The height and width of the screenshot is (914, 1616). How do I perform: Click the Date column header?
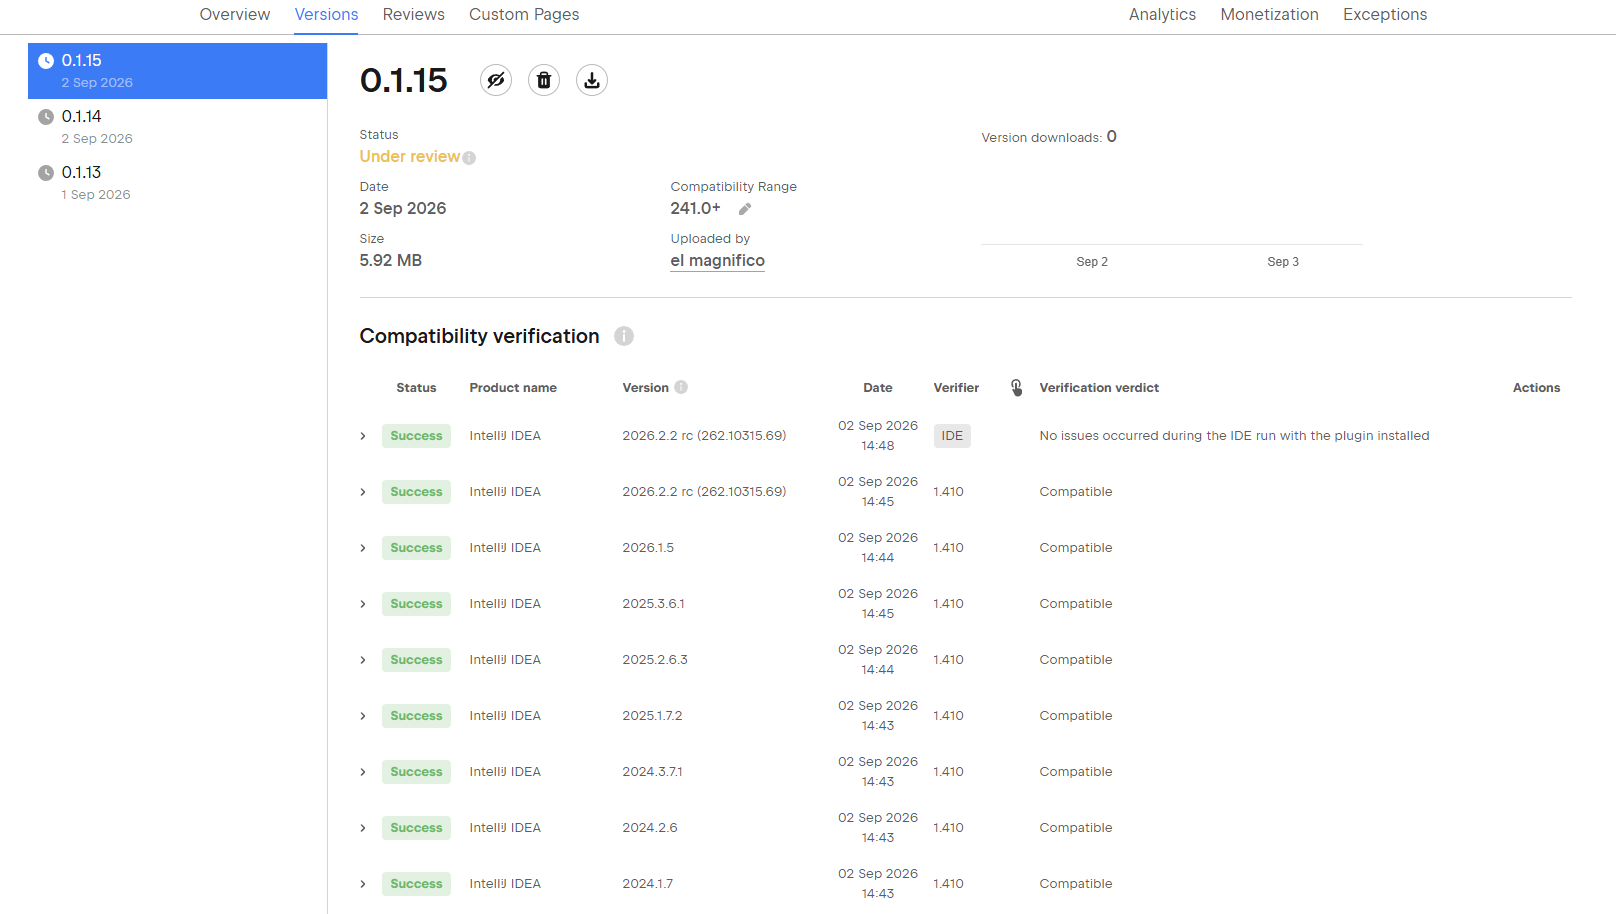[878, 388]
